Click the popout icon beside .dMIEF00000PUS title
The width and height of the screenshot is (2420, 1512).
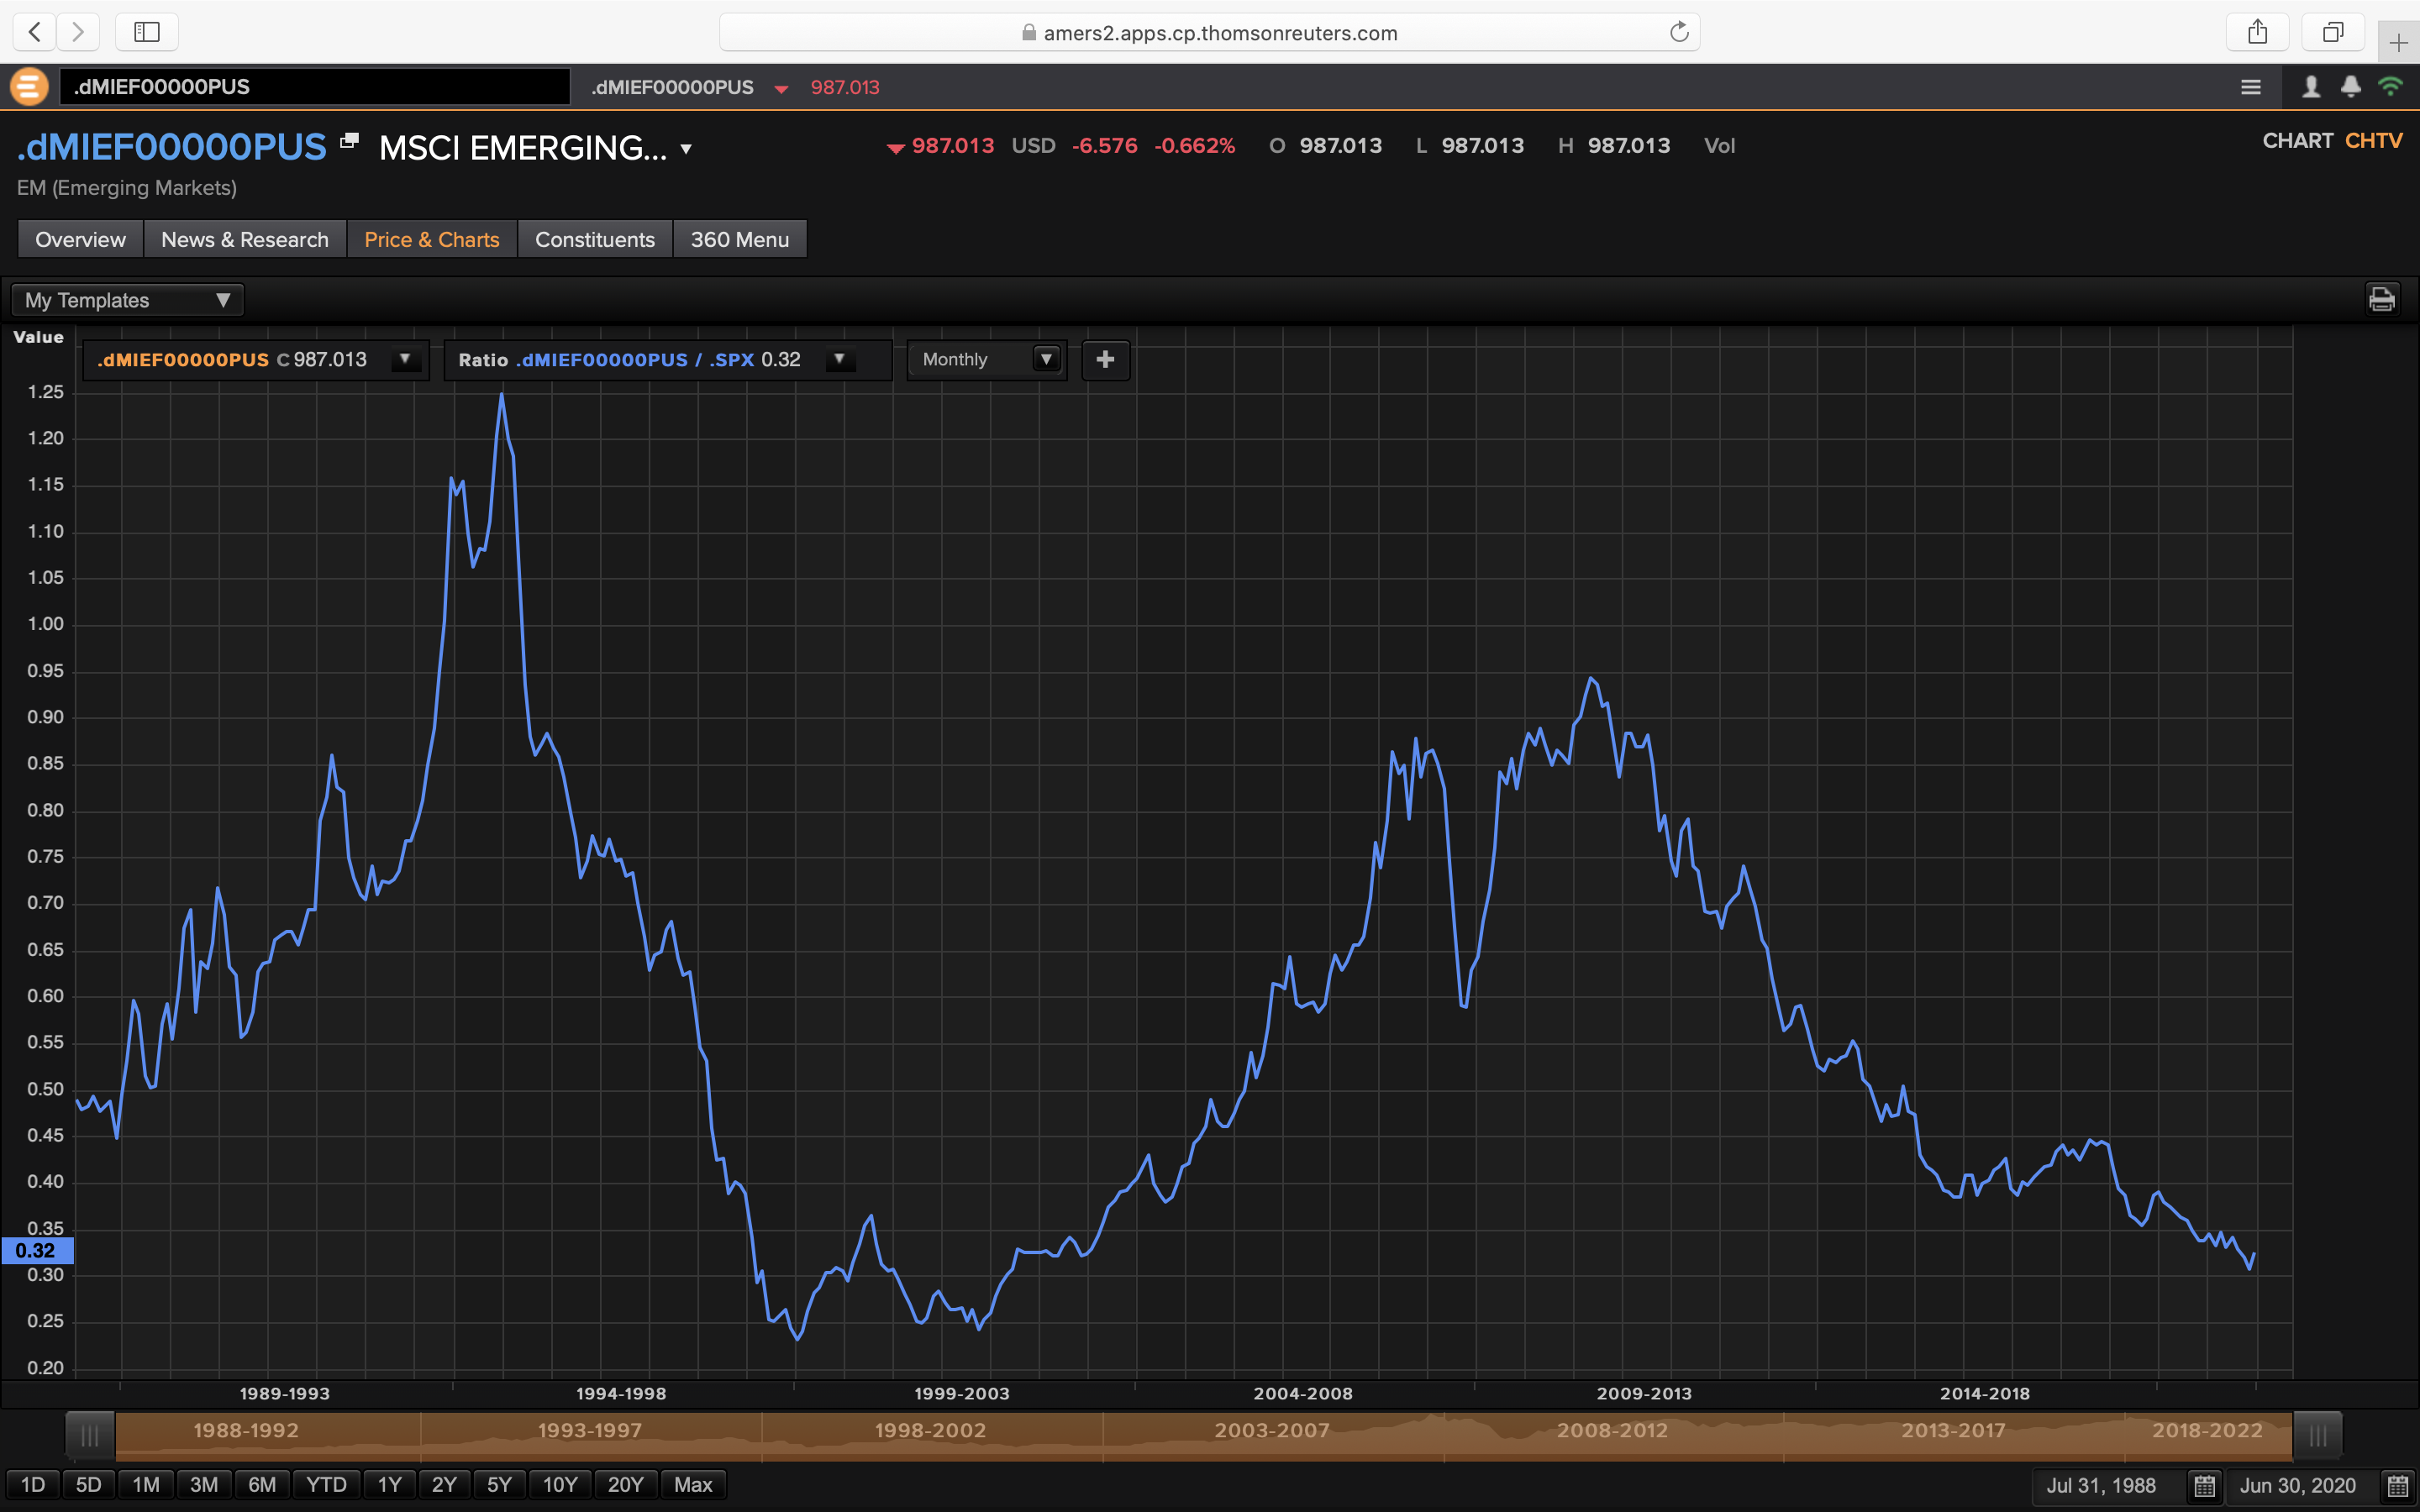[x=348, y=141]
